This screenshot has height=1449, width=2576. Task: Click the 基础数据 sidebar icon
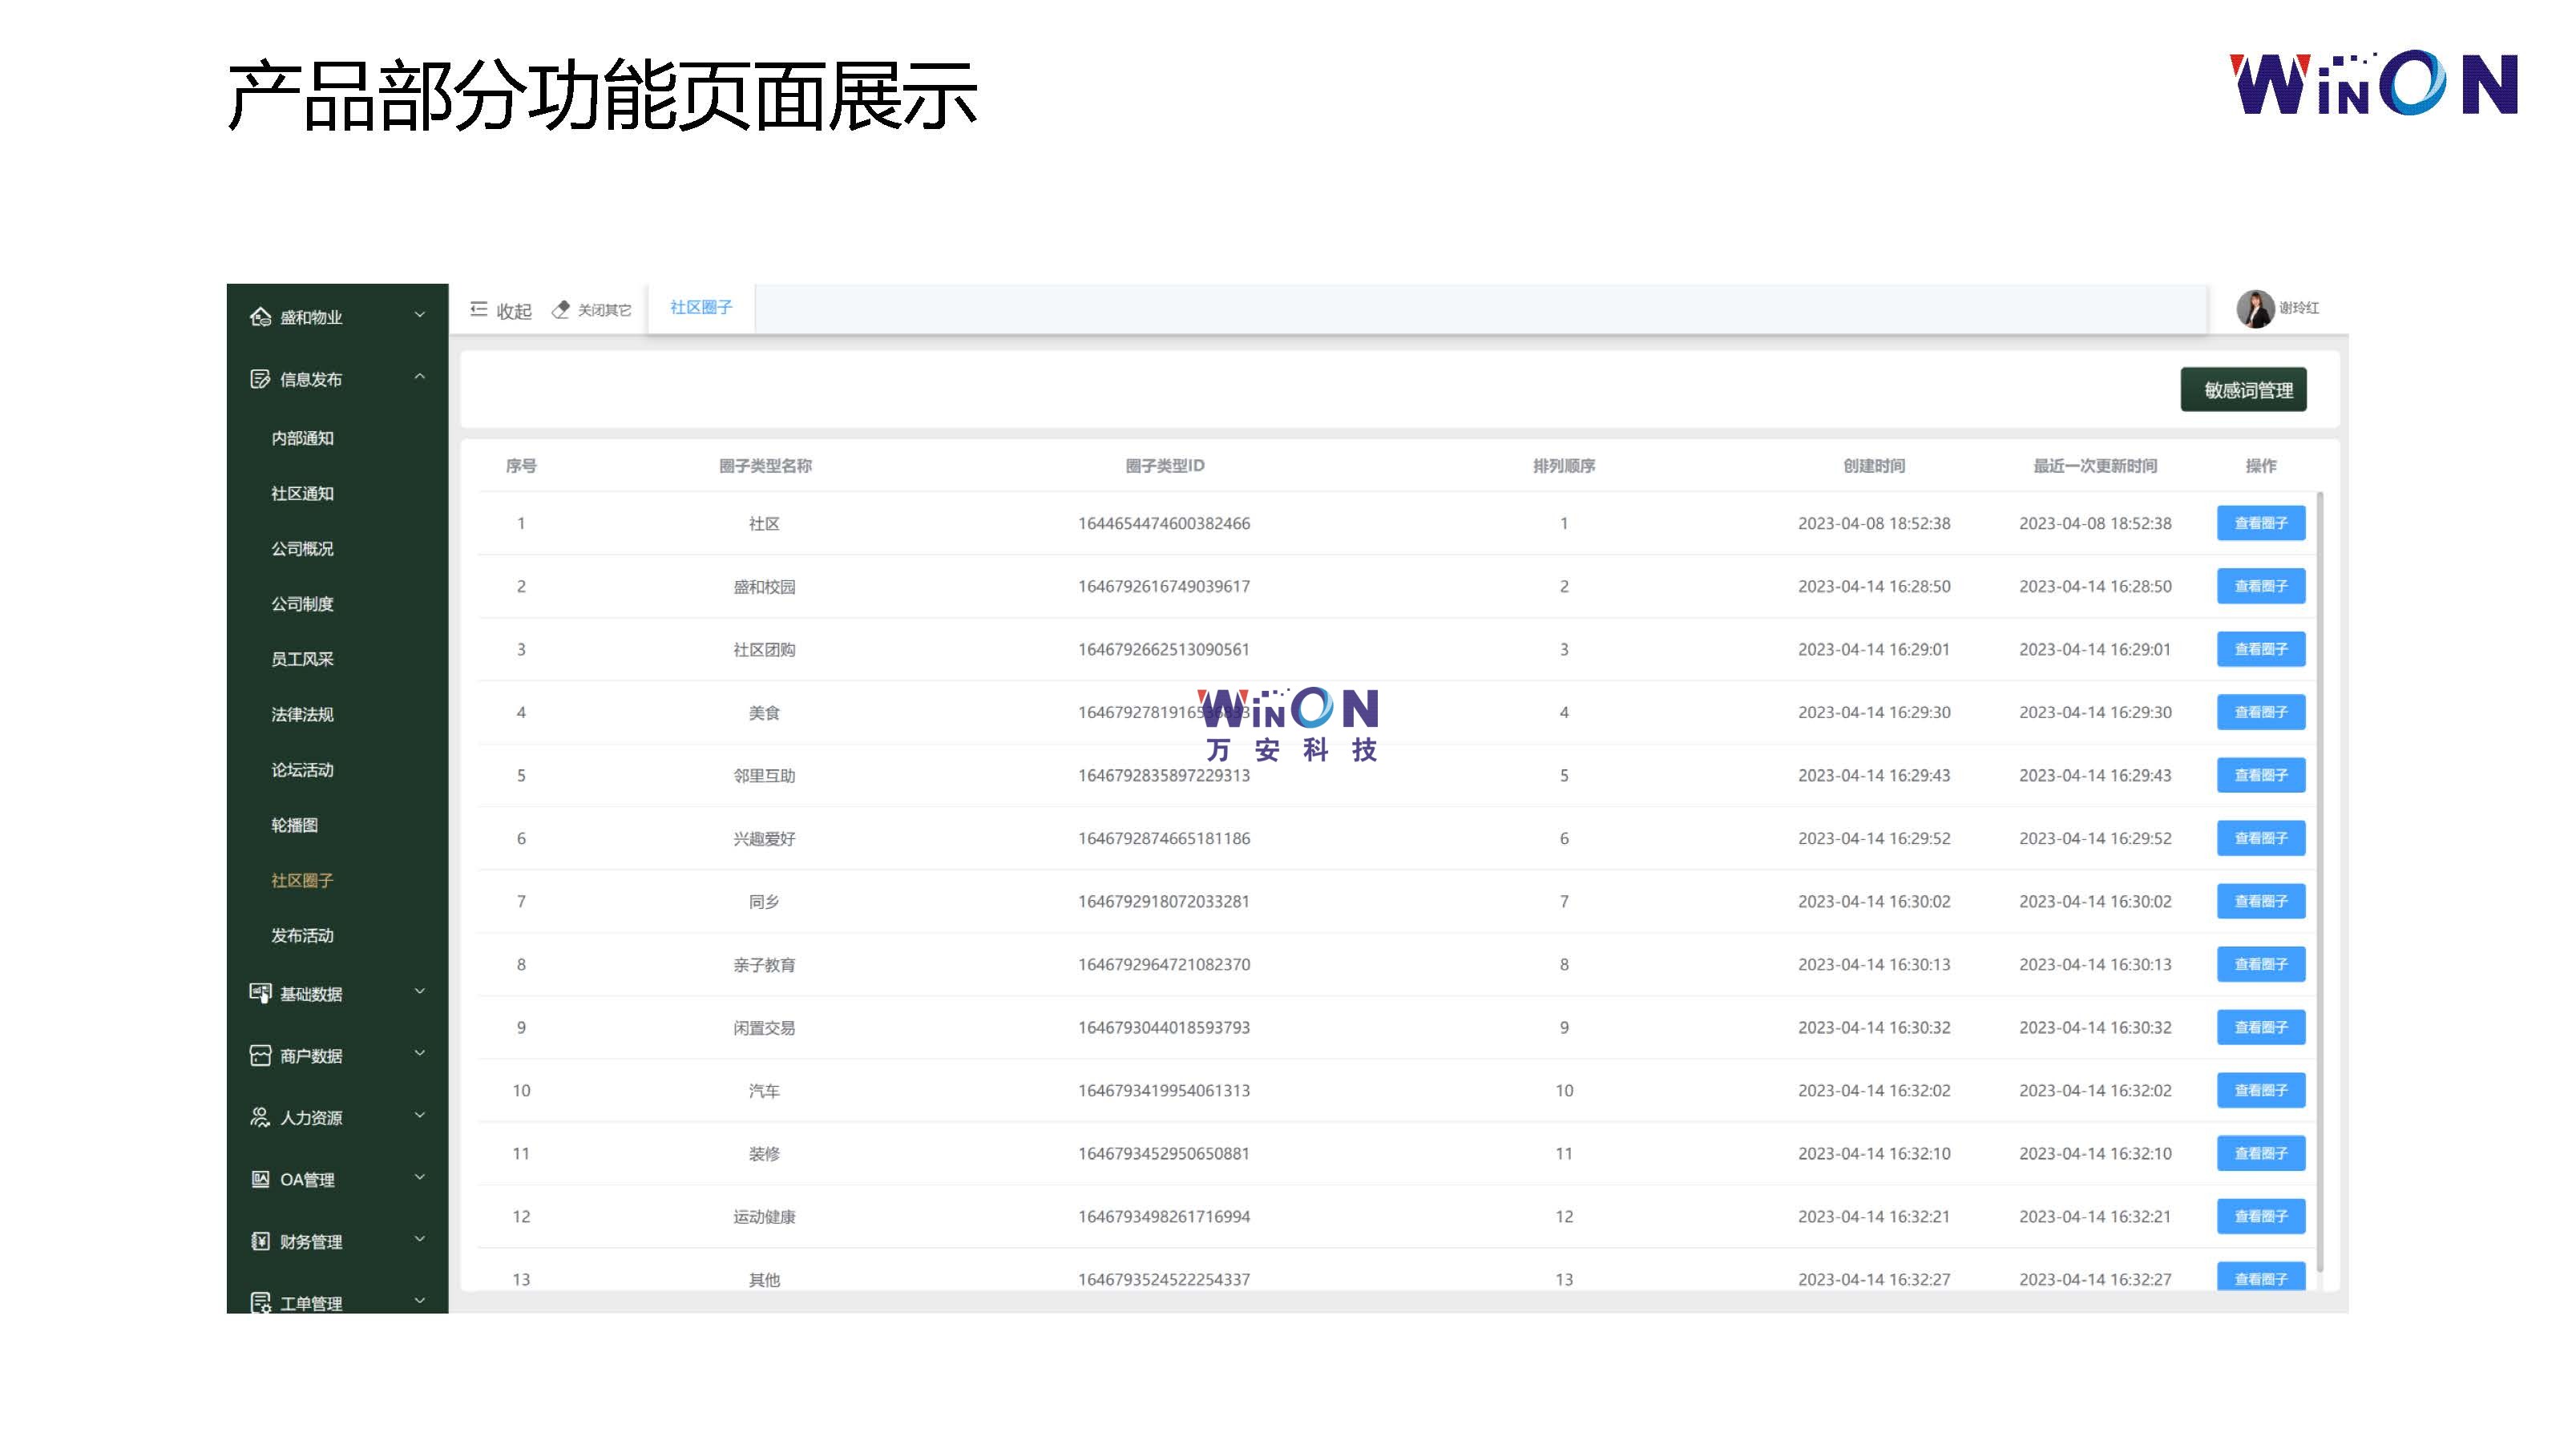point(260,993)
